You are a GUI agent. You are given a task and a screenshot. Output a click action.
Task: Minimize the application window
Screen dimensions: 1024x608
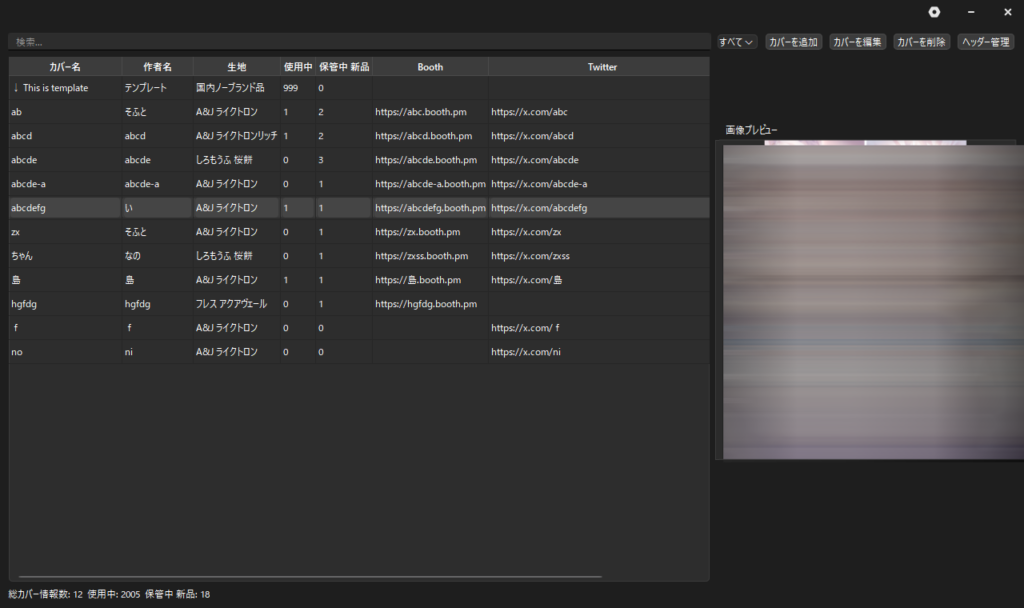970,12
